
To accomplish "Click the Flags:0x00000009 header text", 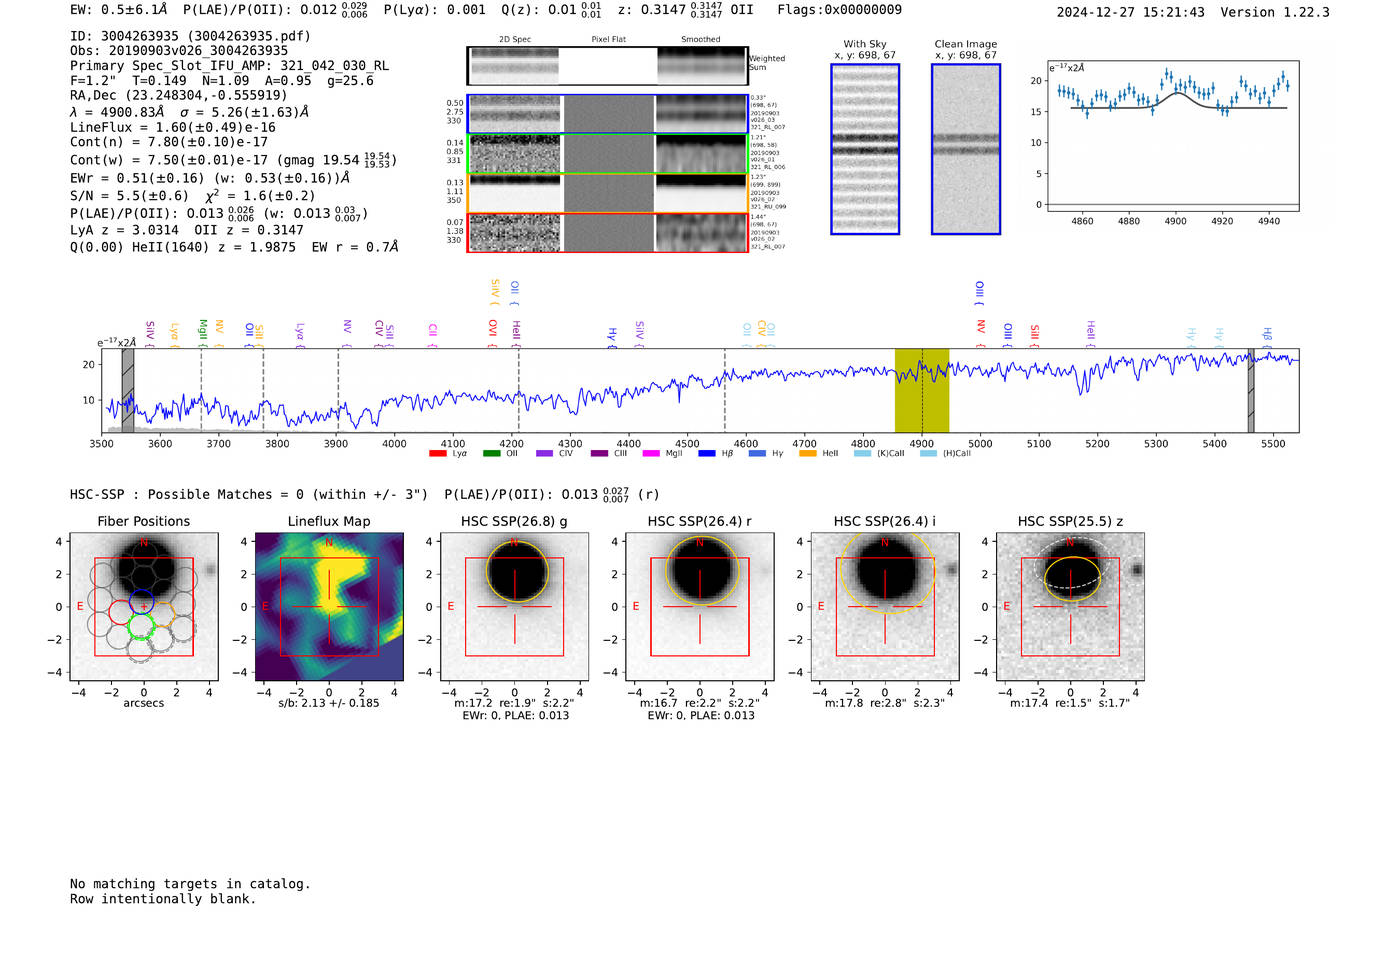I will (x=839, y=10).
